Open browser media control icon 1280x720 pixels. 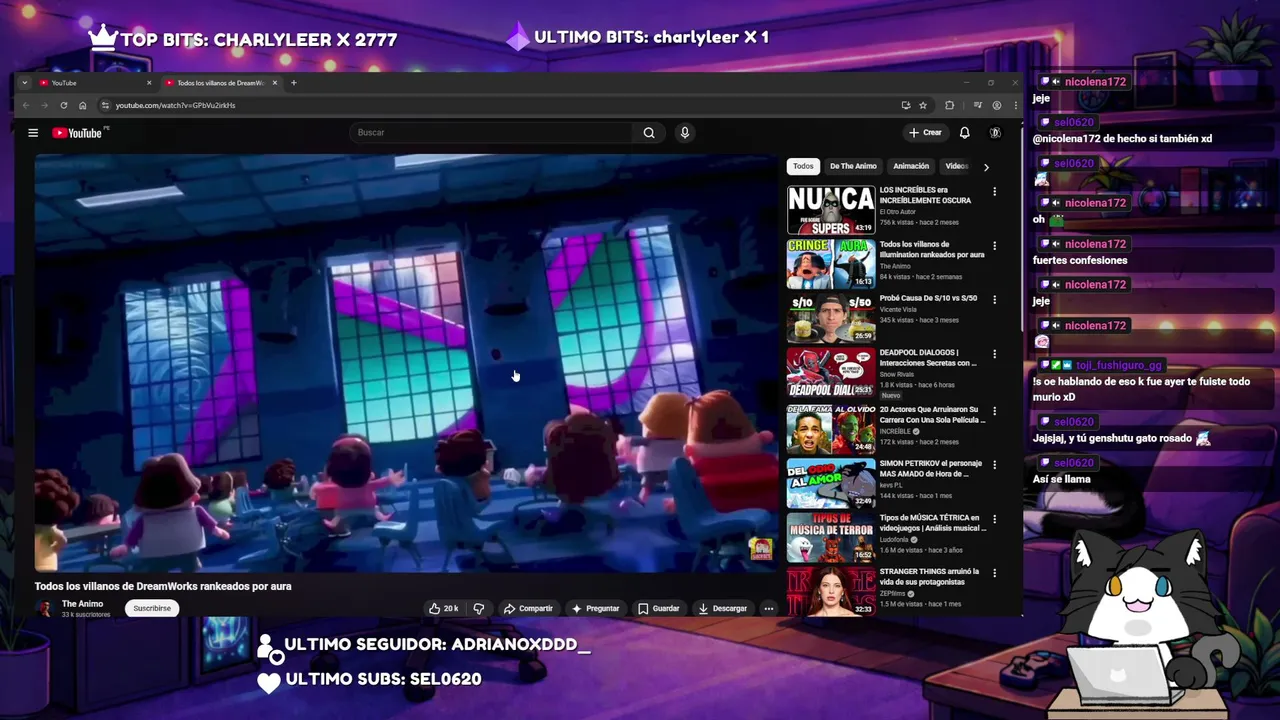click(x=977, y=105)
